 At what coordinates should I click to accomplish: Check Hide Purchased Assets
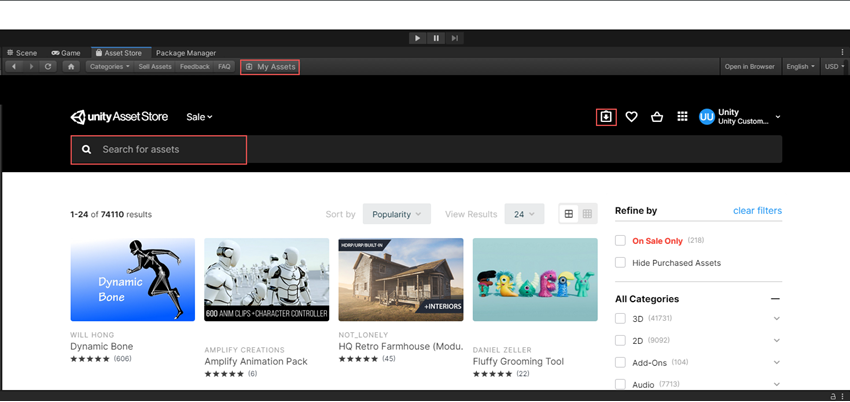[x=620, y=263]
